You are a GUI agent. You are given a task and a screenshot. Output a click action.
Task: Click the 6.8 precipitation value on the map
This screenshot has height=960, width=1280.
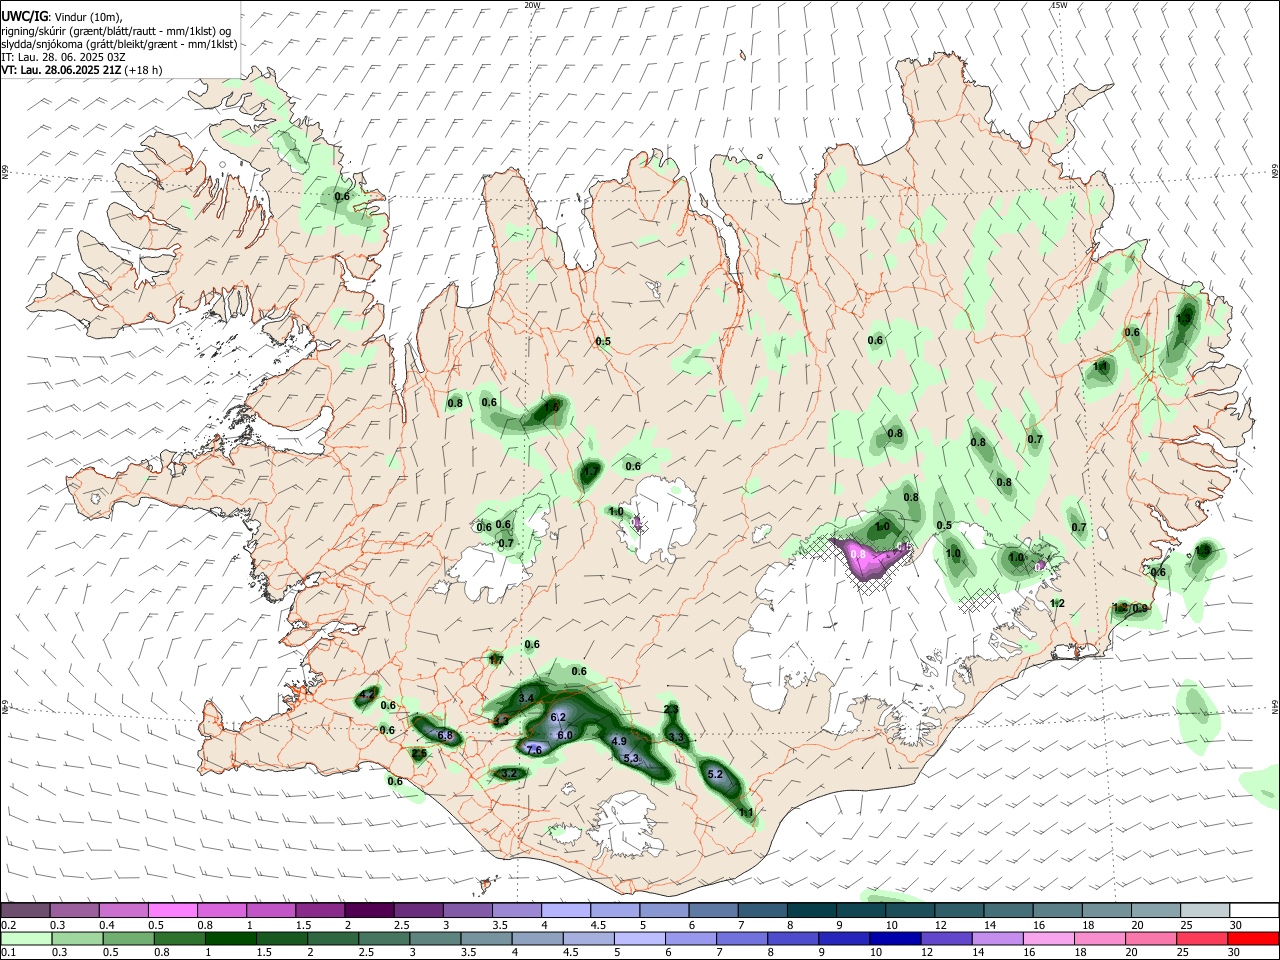click(445, 736)
